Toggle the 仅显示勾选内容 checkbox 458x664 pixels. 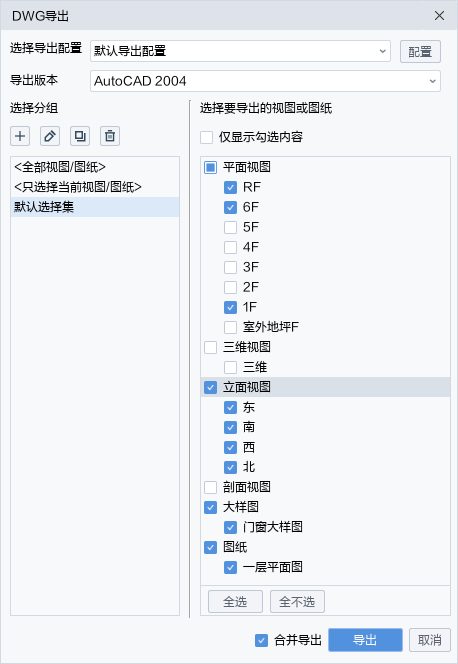point(207,137)
